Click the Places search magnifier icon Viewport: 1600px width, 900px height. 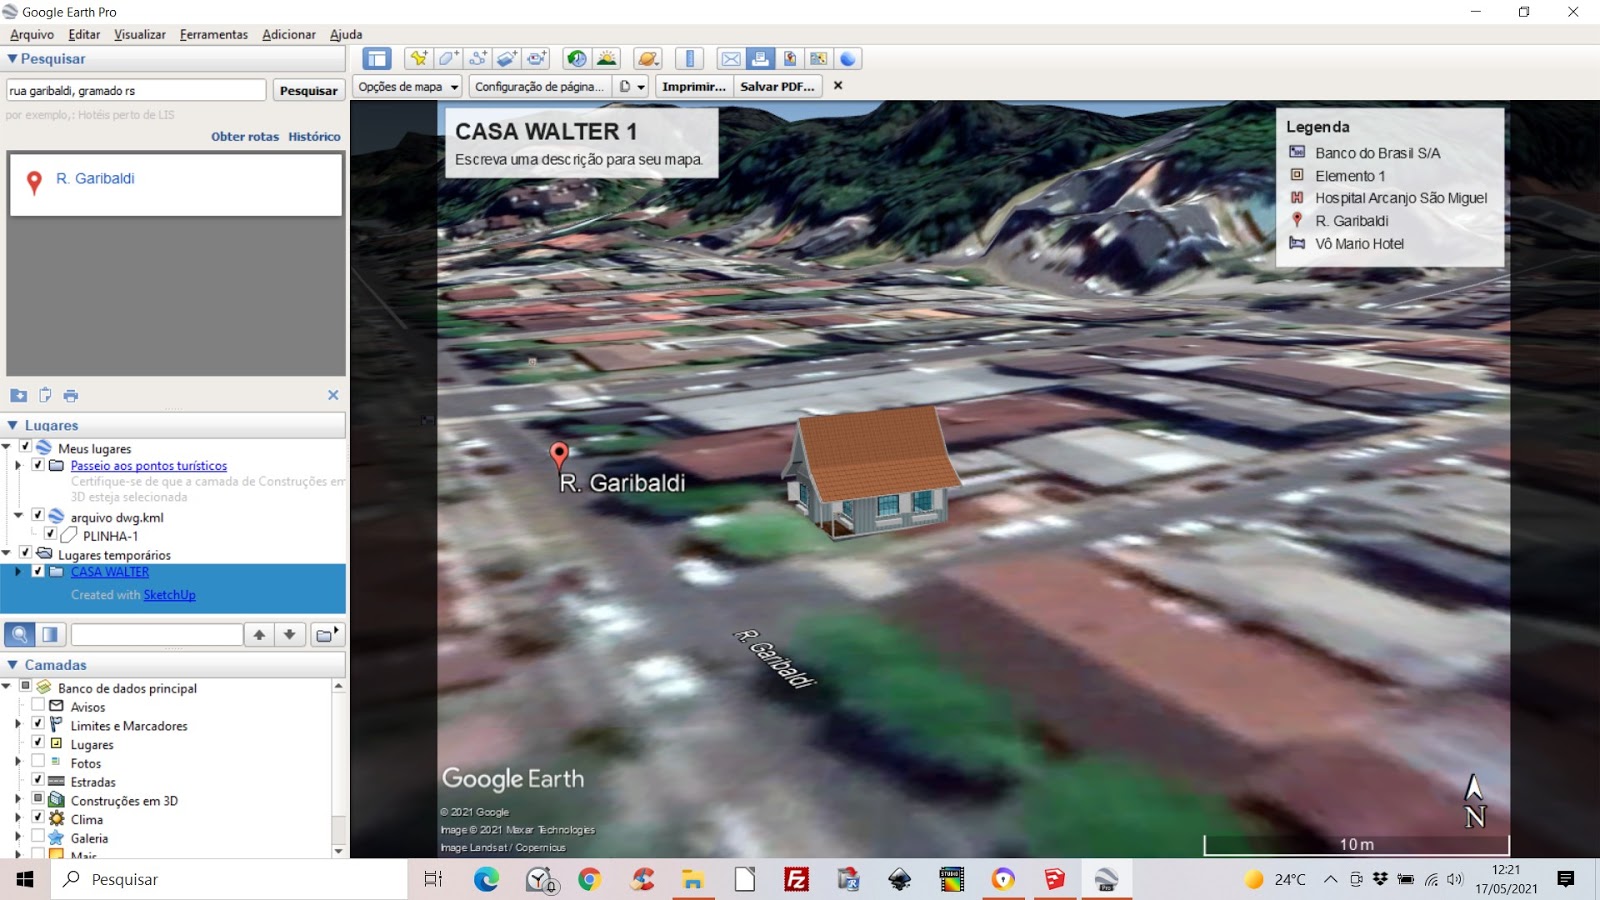click(x=19, y=635)
